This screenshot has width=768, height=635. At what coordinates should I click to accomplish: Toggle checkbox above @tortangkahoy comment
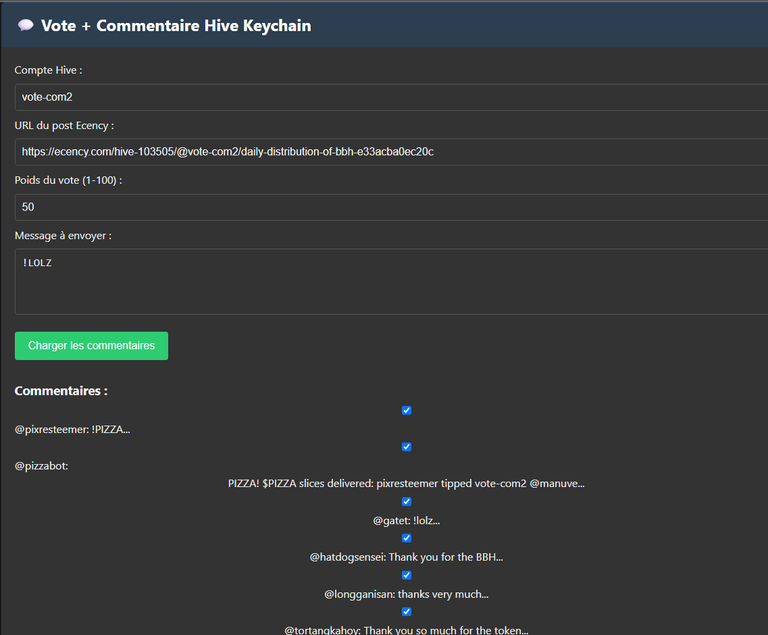click(407, 611)
